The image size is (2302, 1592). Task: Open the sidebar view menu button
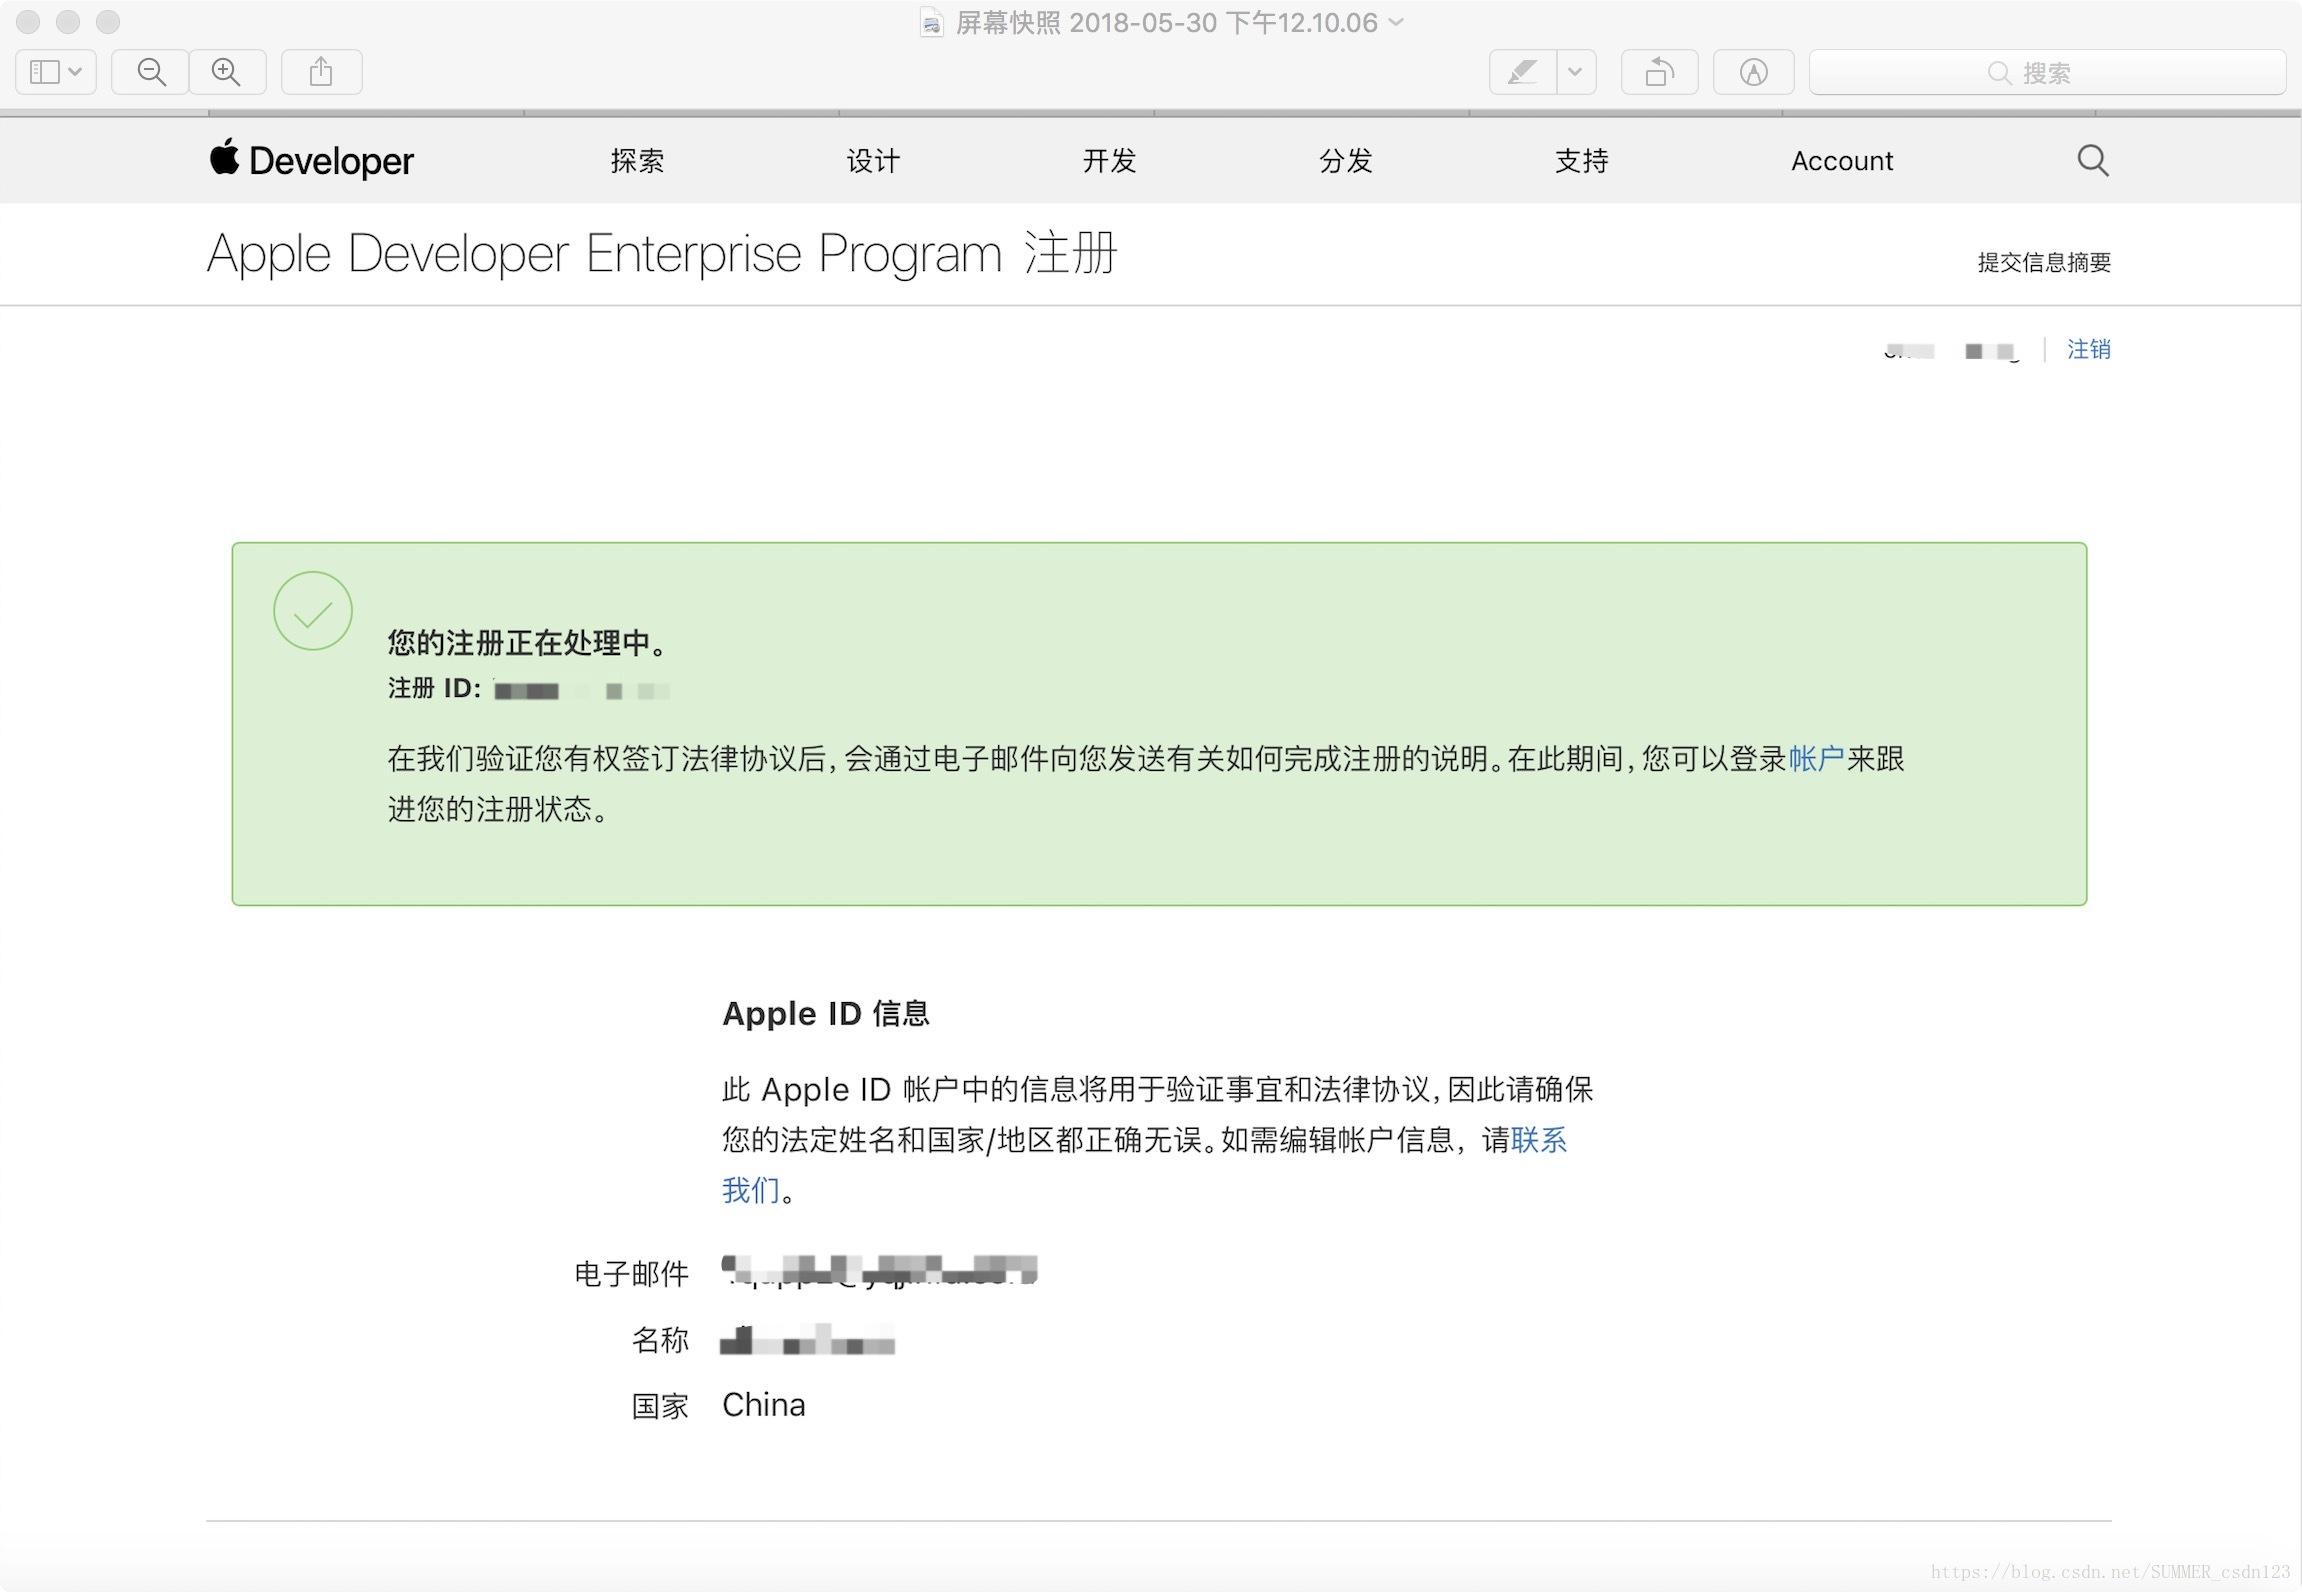click(56, 72)
